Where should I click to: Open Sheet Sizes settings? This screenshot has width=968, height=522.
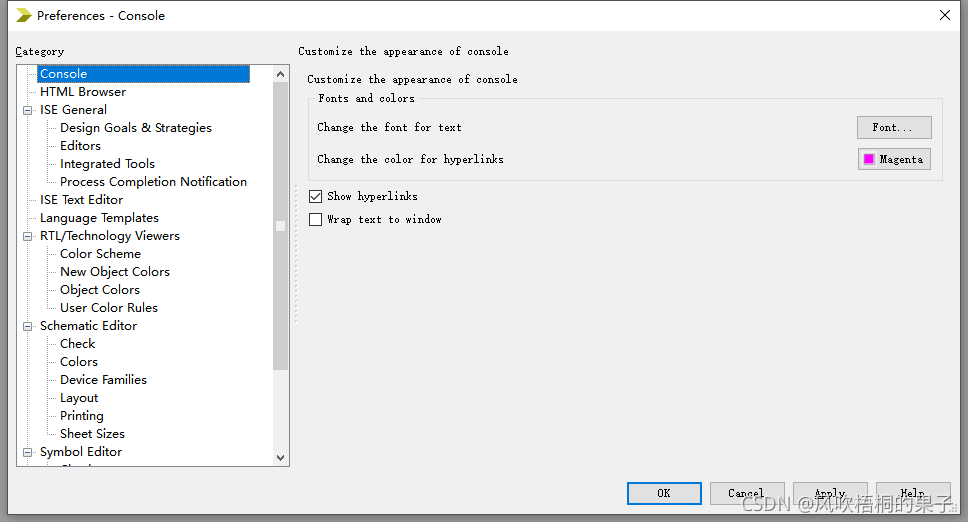[92, 434]
